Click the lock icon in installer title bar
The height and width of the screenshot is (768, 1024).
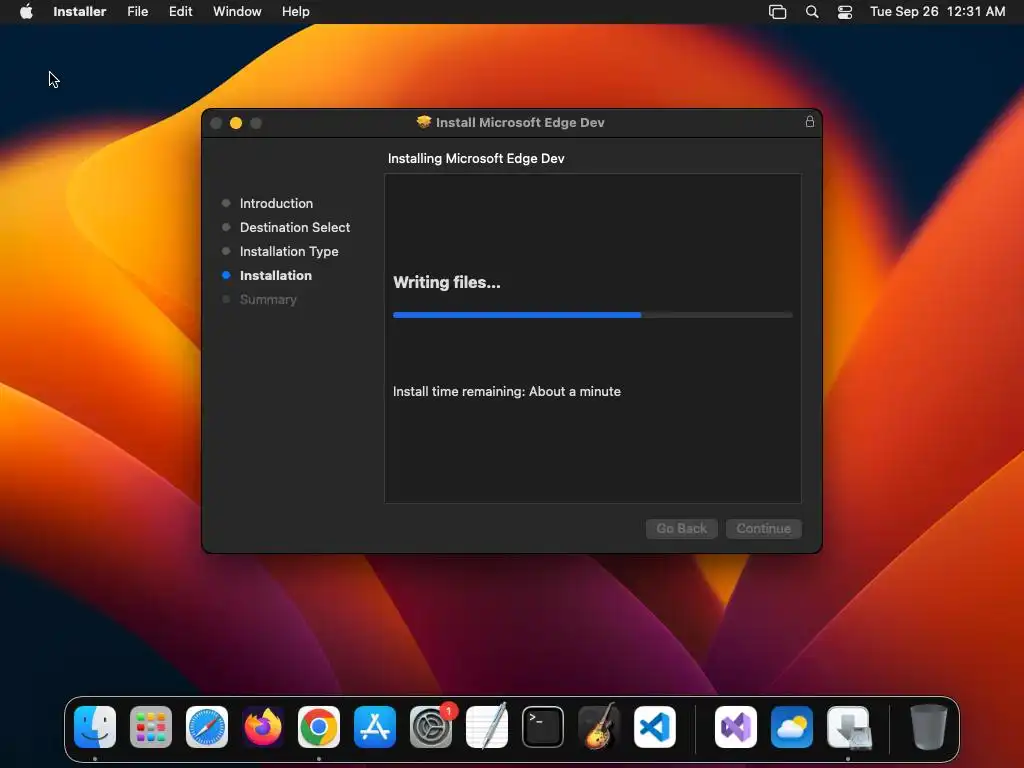[809, 121]
